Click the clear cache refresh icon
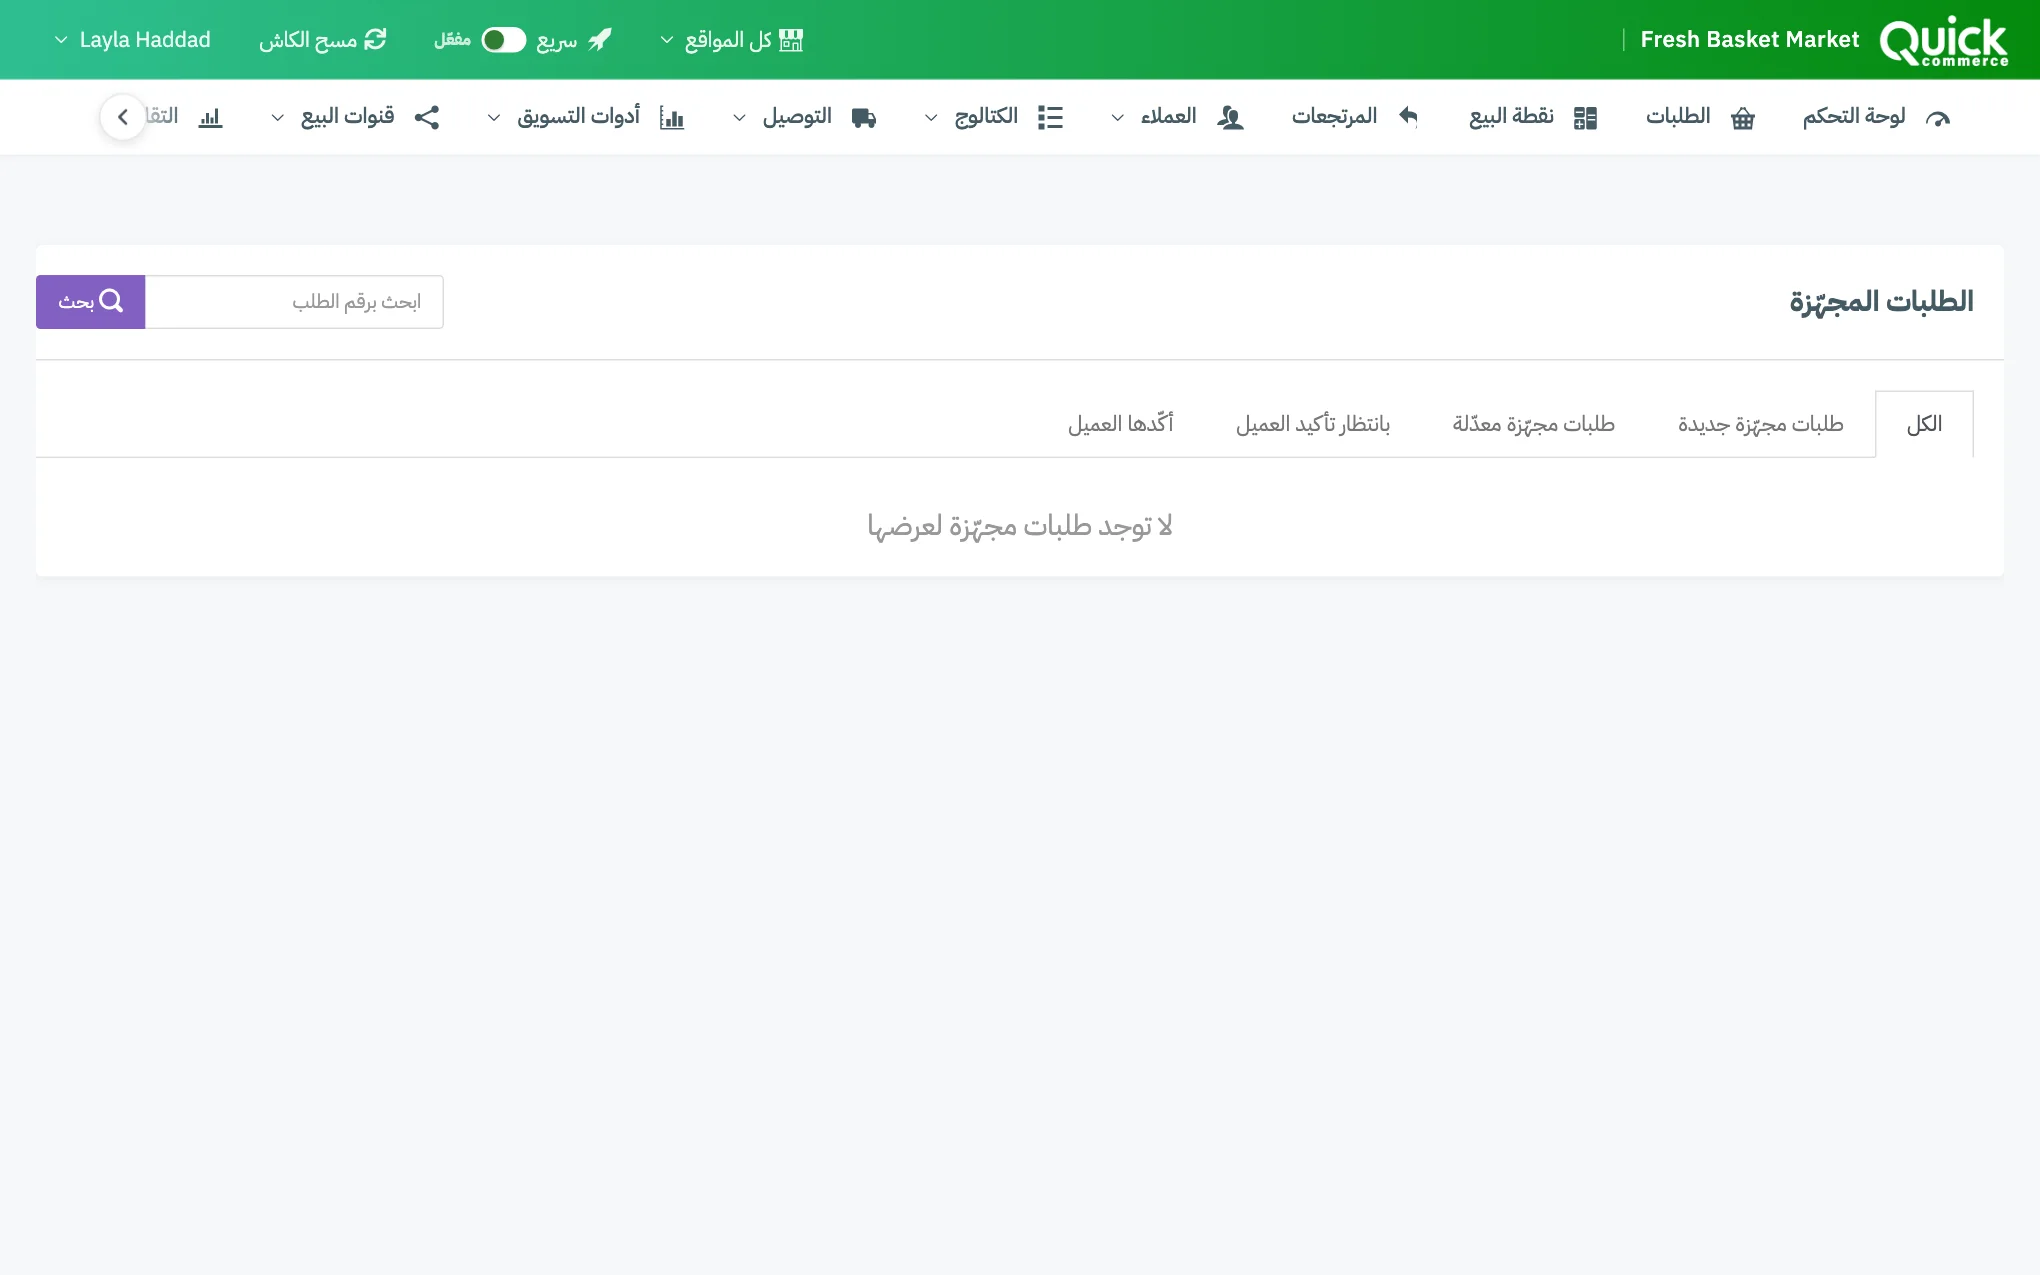The width and height of the screenshot is (2040, 1275). 375,39
